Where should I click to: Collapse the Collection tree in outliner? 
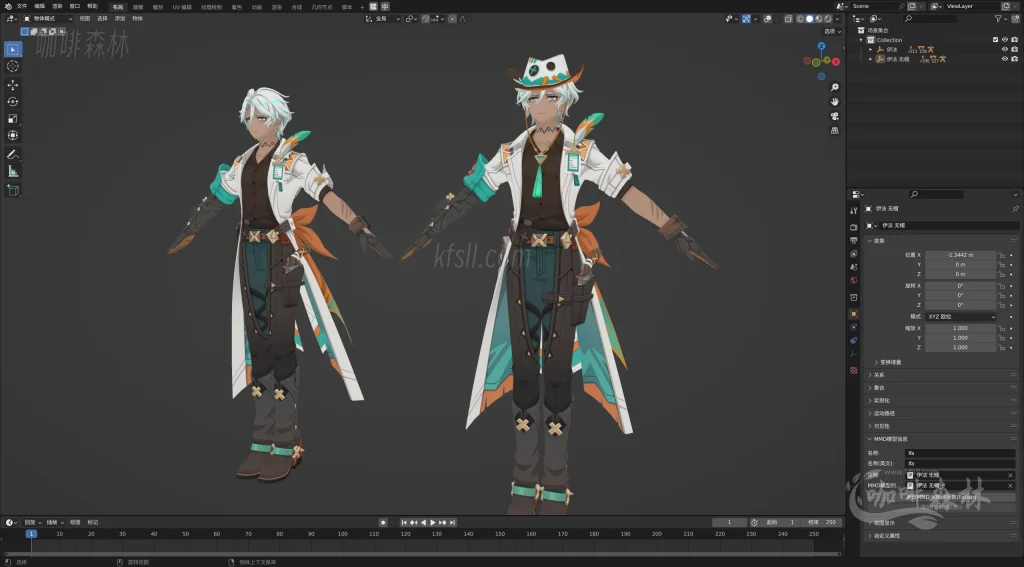(862, 40)
